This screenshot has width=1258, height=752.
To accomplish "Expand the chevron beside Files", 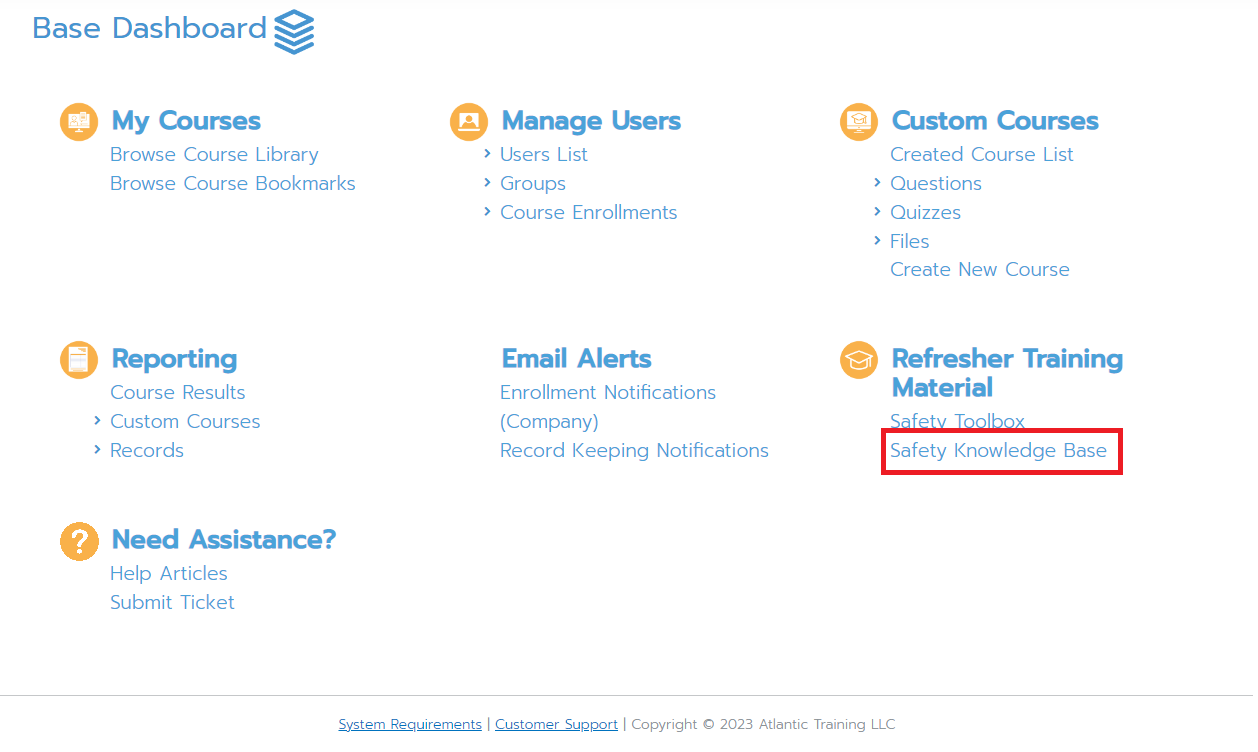I will coord(877,241).
